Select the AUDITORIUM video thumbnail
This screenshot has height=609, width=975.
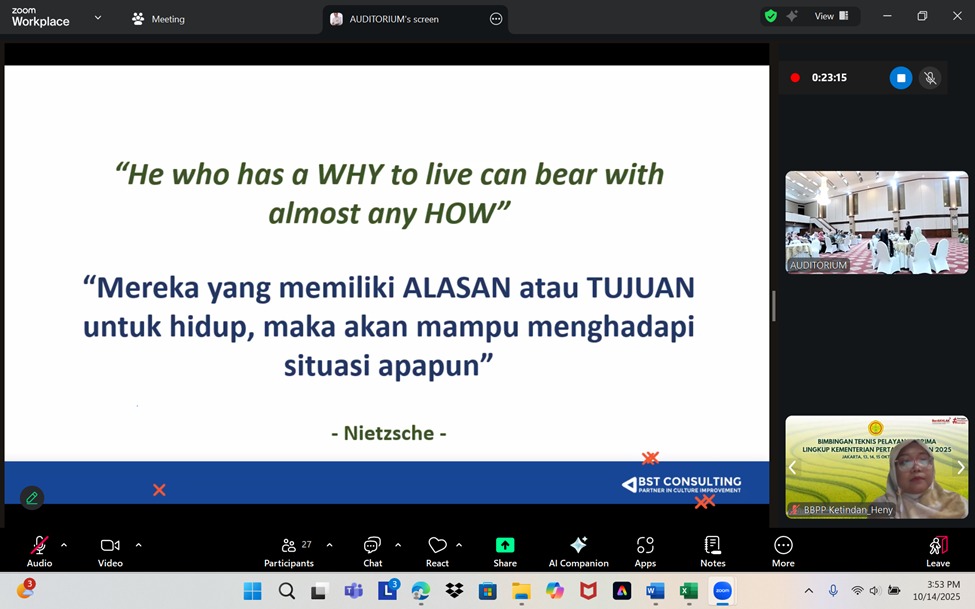click(876, 222)
